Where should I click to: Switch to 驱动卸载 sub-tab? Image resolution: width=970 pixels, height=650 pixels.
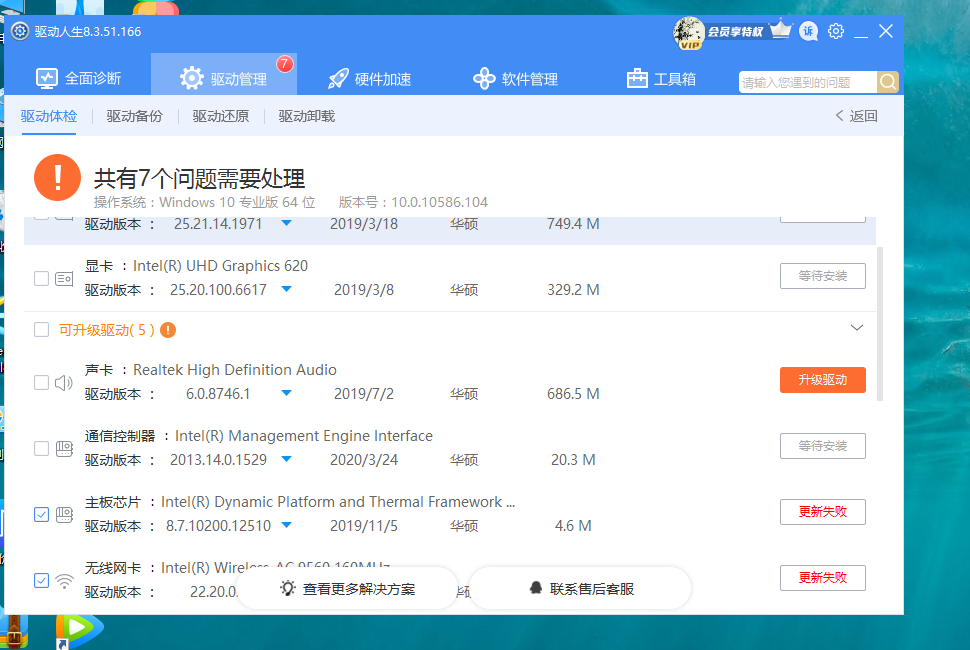pyautogui.click(x=306, y=116)
